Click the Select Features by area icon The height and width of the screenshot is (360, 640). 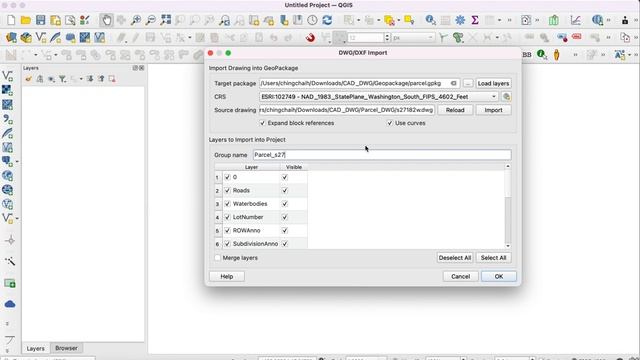coord(349,20)
